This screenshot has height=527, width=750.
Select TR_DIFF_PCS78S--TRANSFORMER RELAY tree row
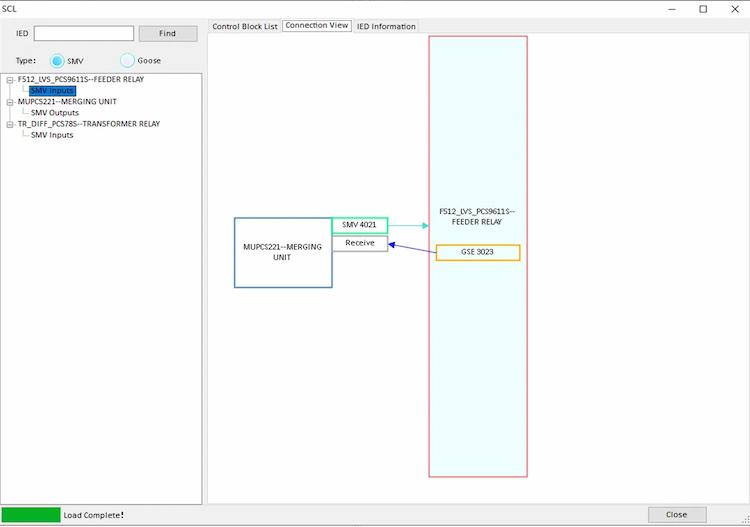[x=89, y=124]
